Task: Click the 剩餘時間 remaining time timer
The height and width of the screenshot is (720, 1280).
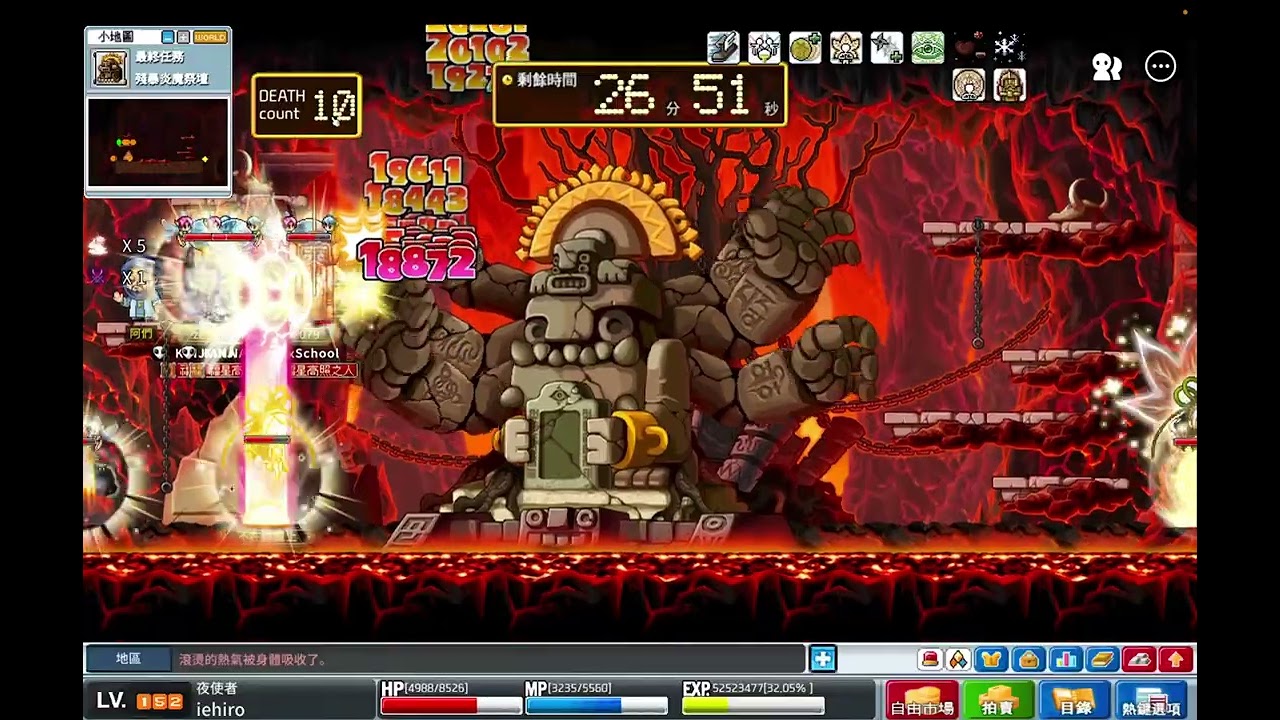Action: pyautogui.click(x=640, y=94)
